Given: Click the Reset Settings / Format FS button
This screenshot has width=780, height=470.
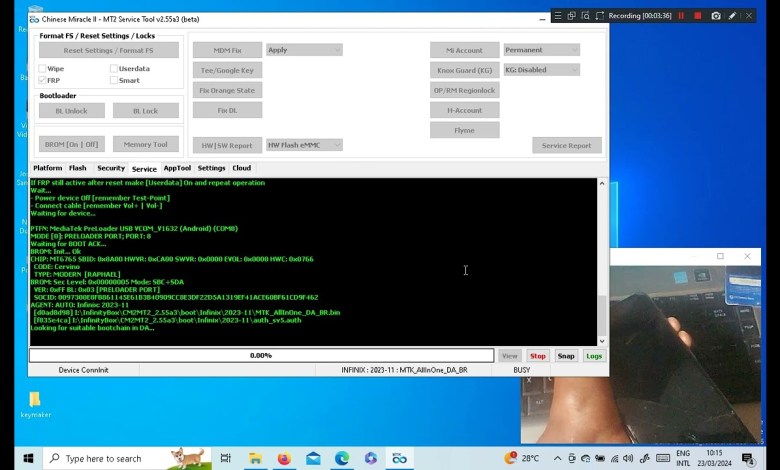Looking at the screenshot, I should (108, 50).
